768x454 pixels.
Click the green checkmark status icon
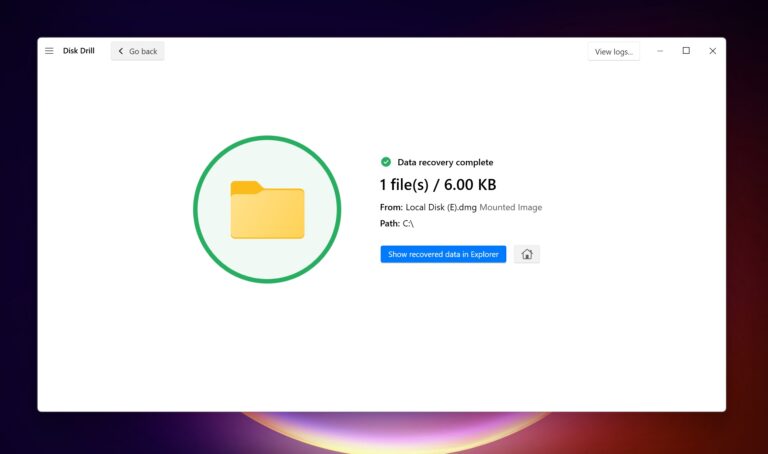[x=386, y=162]
